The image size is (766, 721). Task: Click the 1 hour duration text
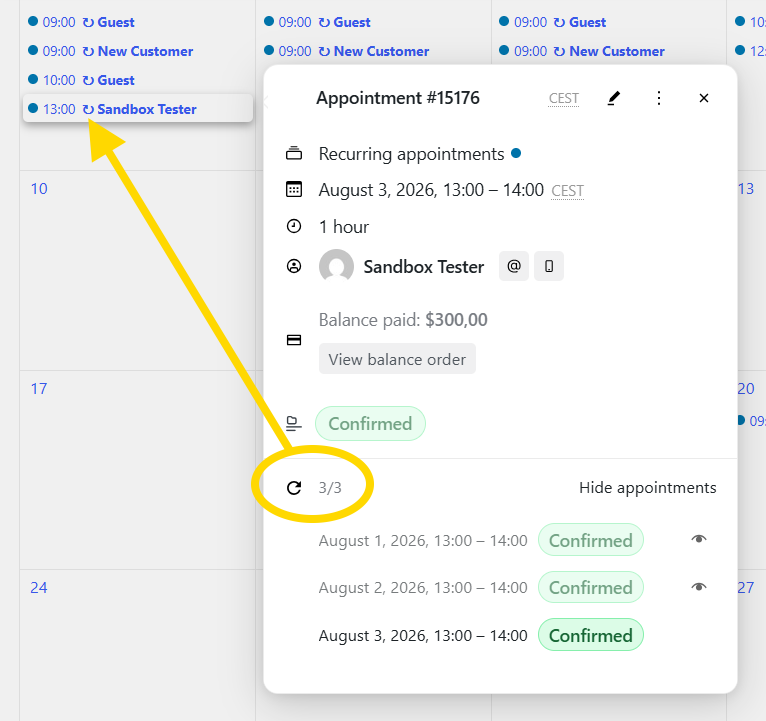[x=343, y=227]
